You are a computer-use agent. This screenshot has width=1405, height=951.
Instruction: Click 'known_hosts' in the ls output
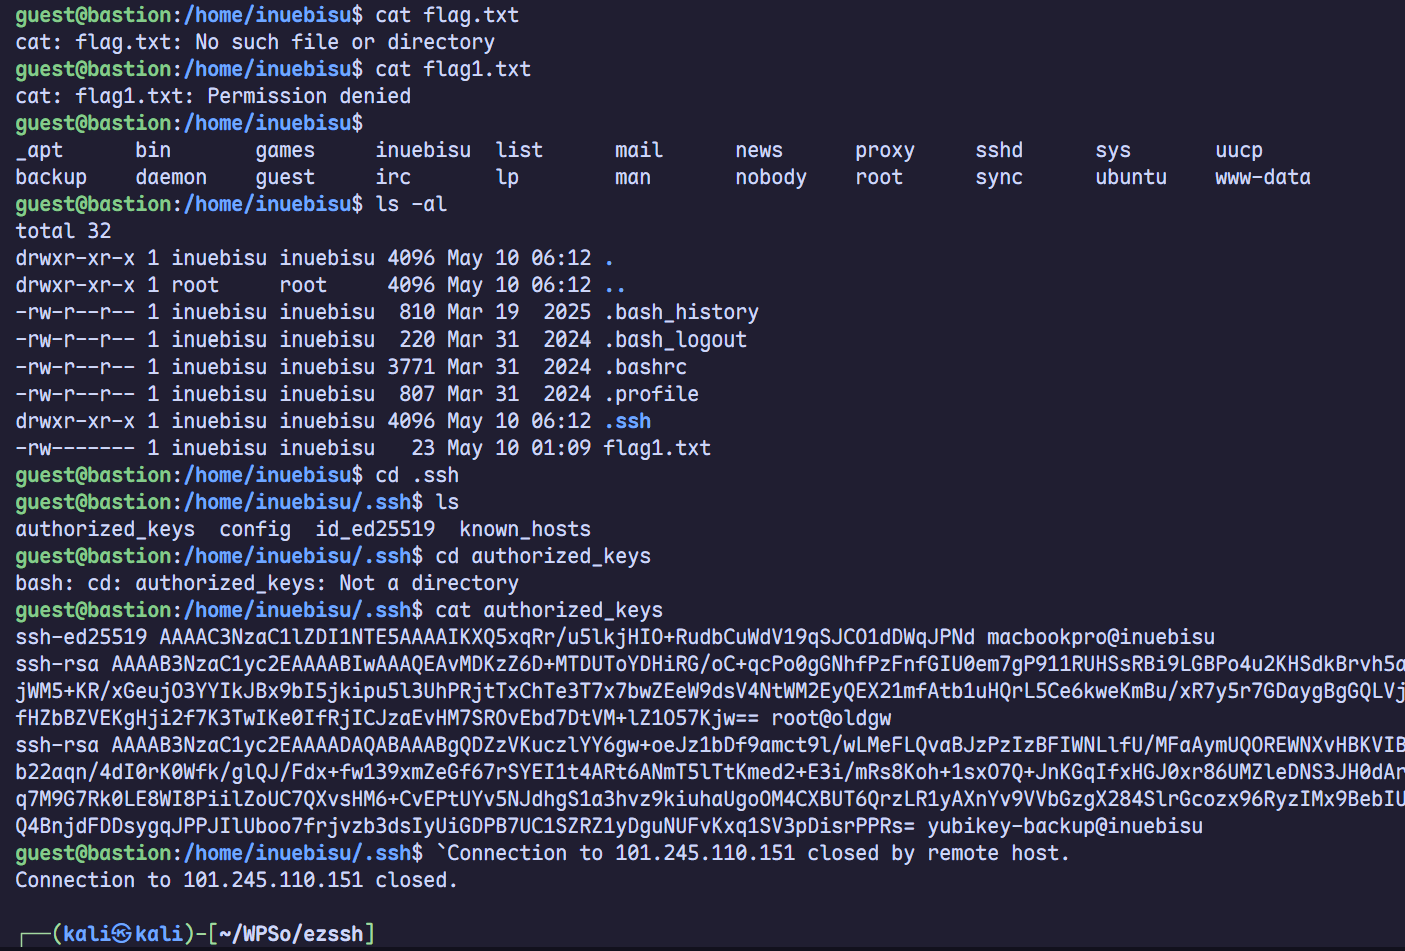[x=525, y=529]
